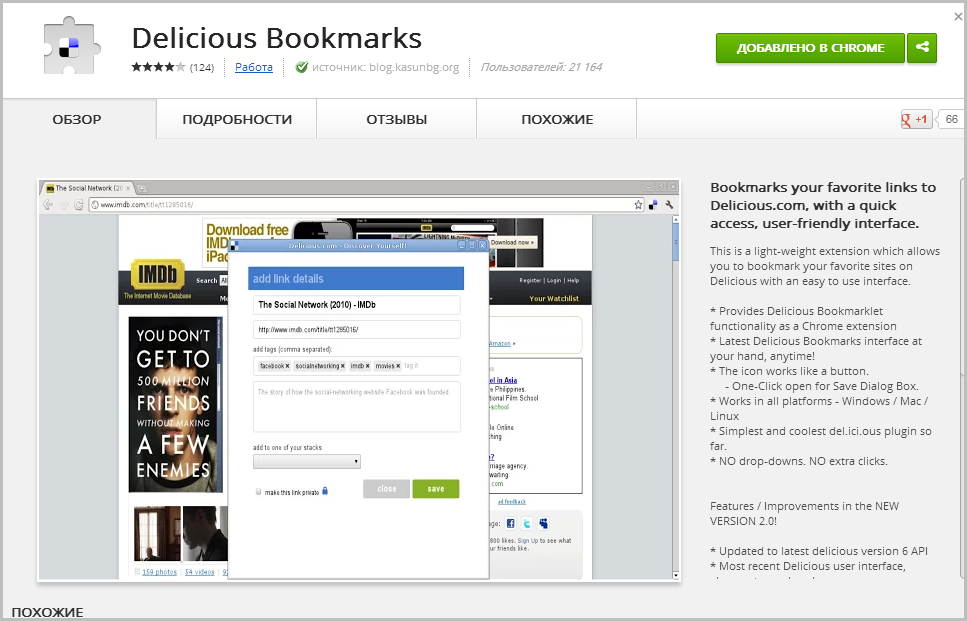Click the private link lock icon

325,491
